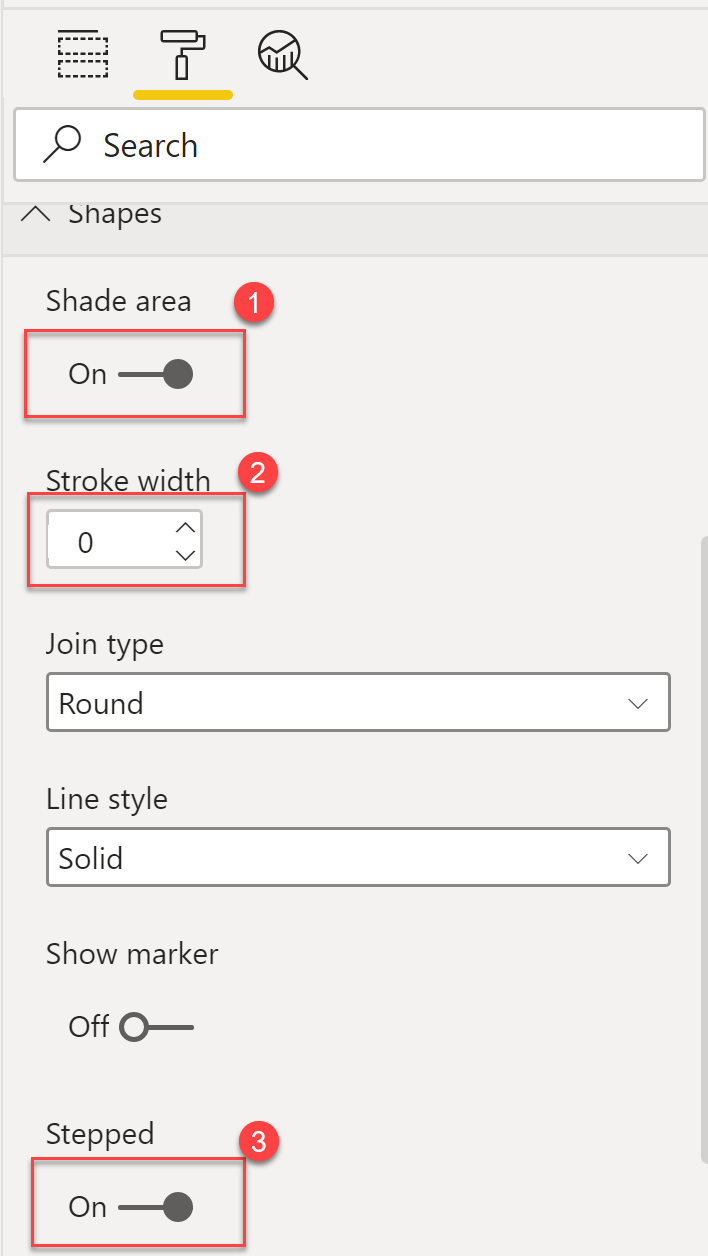Decrease Stroke width with down arrow
This screenshot has height=1256, width=708.
click(185, 555)
